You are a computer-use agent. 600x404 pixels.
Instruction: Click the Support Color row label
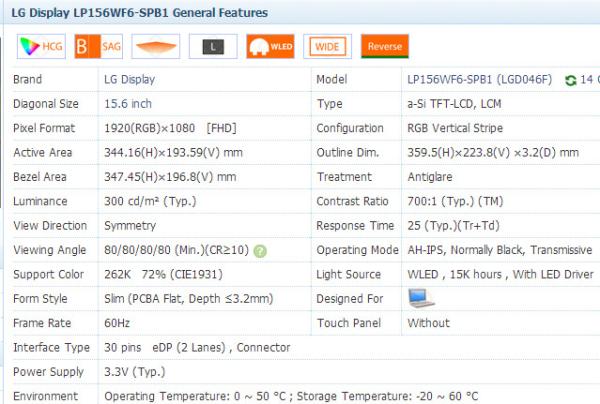[x=49, y=274]
